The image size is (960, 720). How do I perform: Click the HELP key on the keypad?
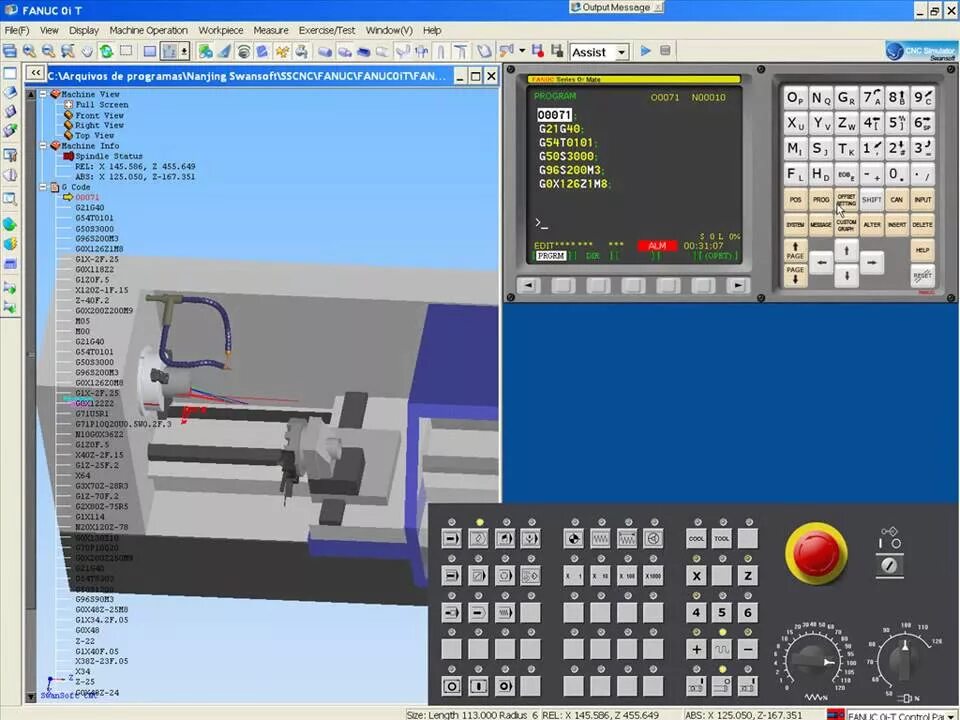pyautogui.click(x=922, y=250)
